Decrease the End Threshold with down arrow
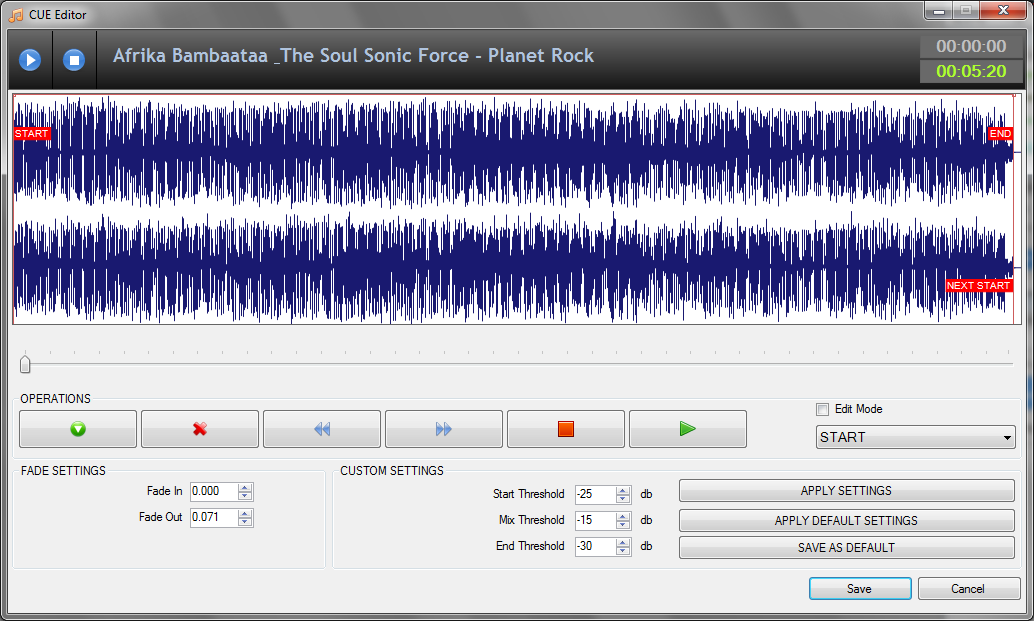 pos(623,550)
